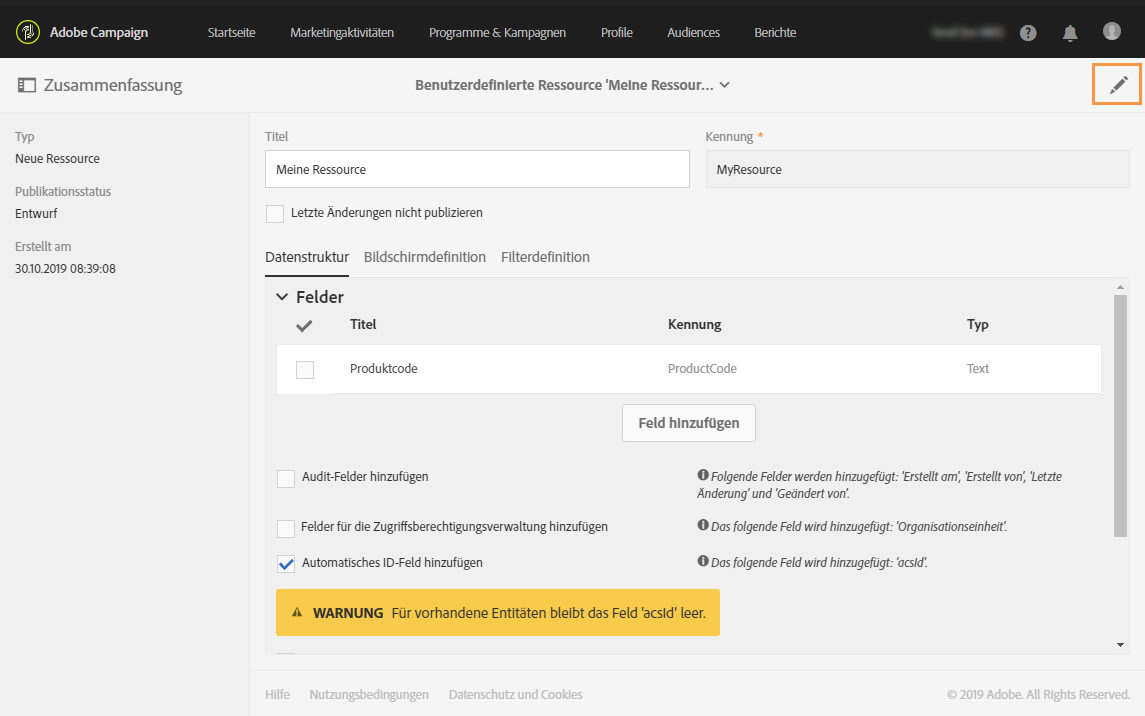Enable 'Letzte Änderungen nicht publizieren' checkbox
The width and height of the screenshot is (1145, 716).
tap(275, 213)
